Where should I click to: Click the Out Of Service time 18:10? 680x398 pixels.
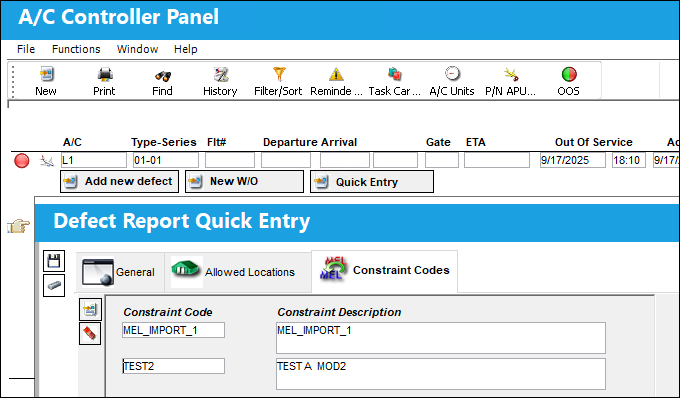[629, 160]
